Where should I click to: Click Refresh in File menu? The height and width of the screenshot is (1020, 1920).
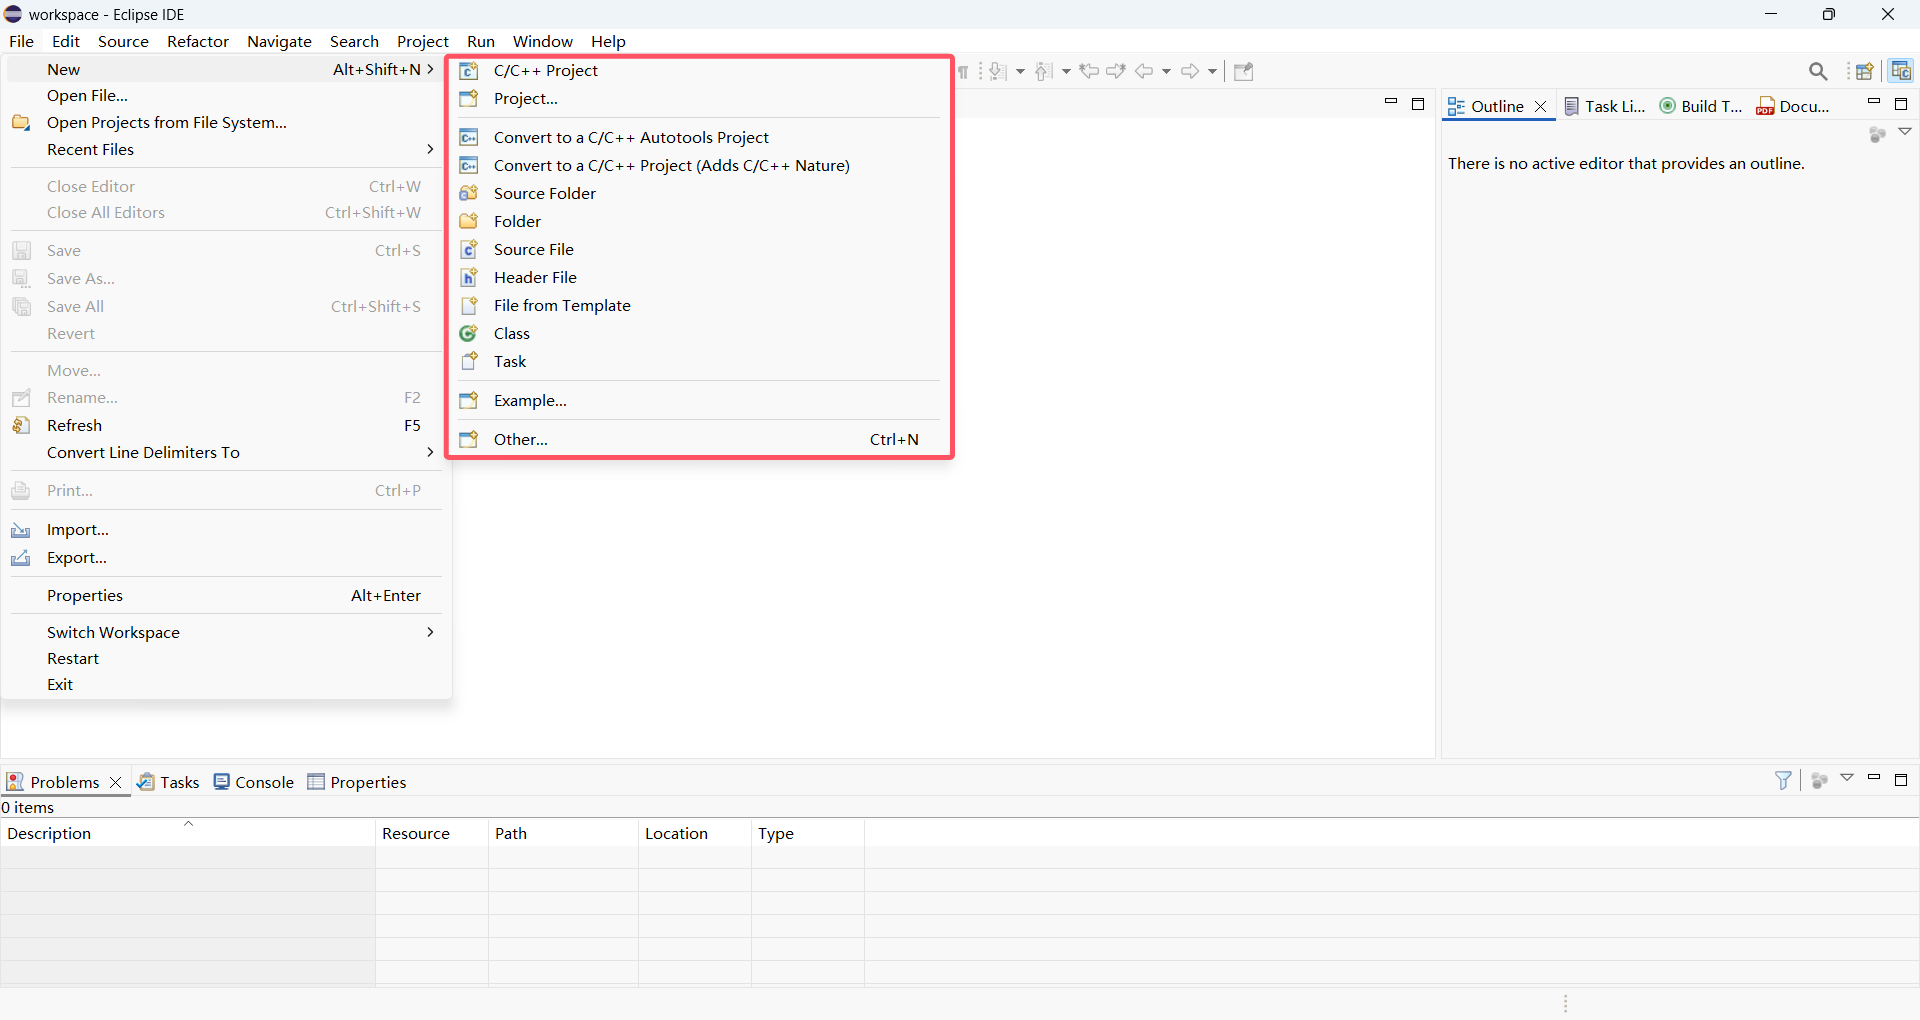click(227, 425)
